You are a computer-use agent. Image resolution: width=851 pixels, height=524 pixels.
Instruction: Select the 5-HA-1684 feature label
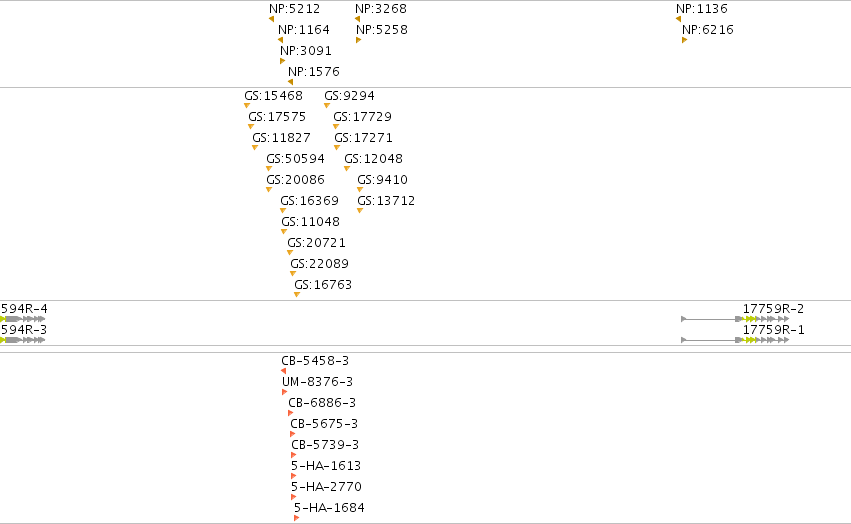pos(329,508)
